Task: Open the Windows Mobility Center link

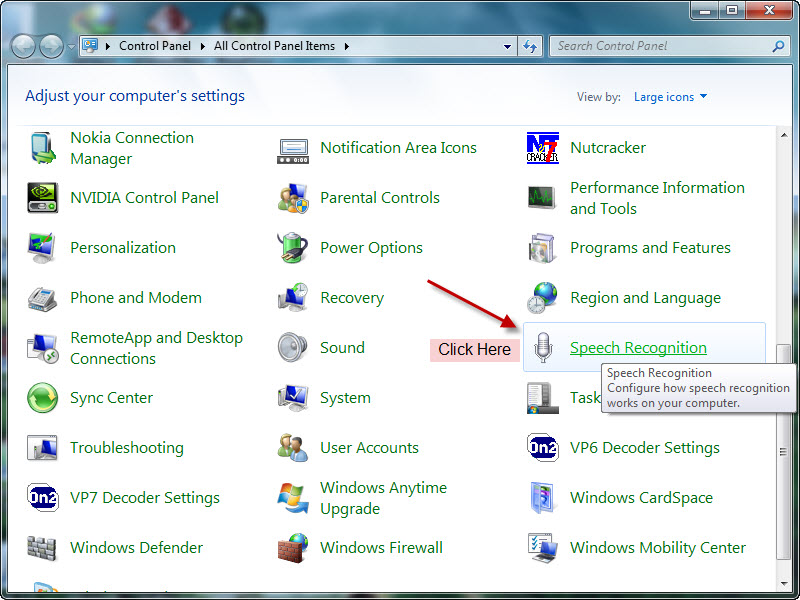Action: tap(658, 548)
